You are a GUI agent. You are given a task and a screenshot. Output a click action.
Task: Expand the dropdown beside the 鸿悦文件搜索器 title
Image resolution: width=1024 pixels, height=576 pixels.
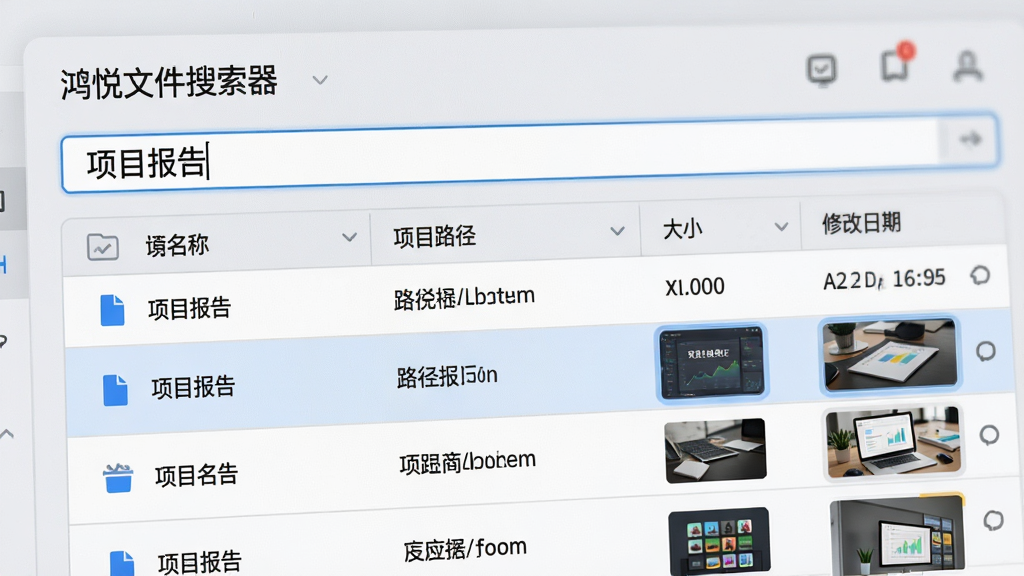click(320, 80)
